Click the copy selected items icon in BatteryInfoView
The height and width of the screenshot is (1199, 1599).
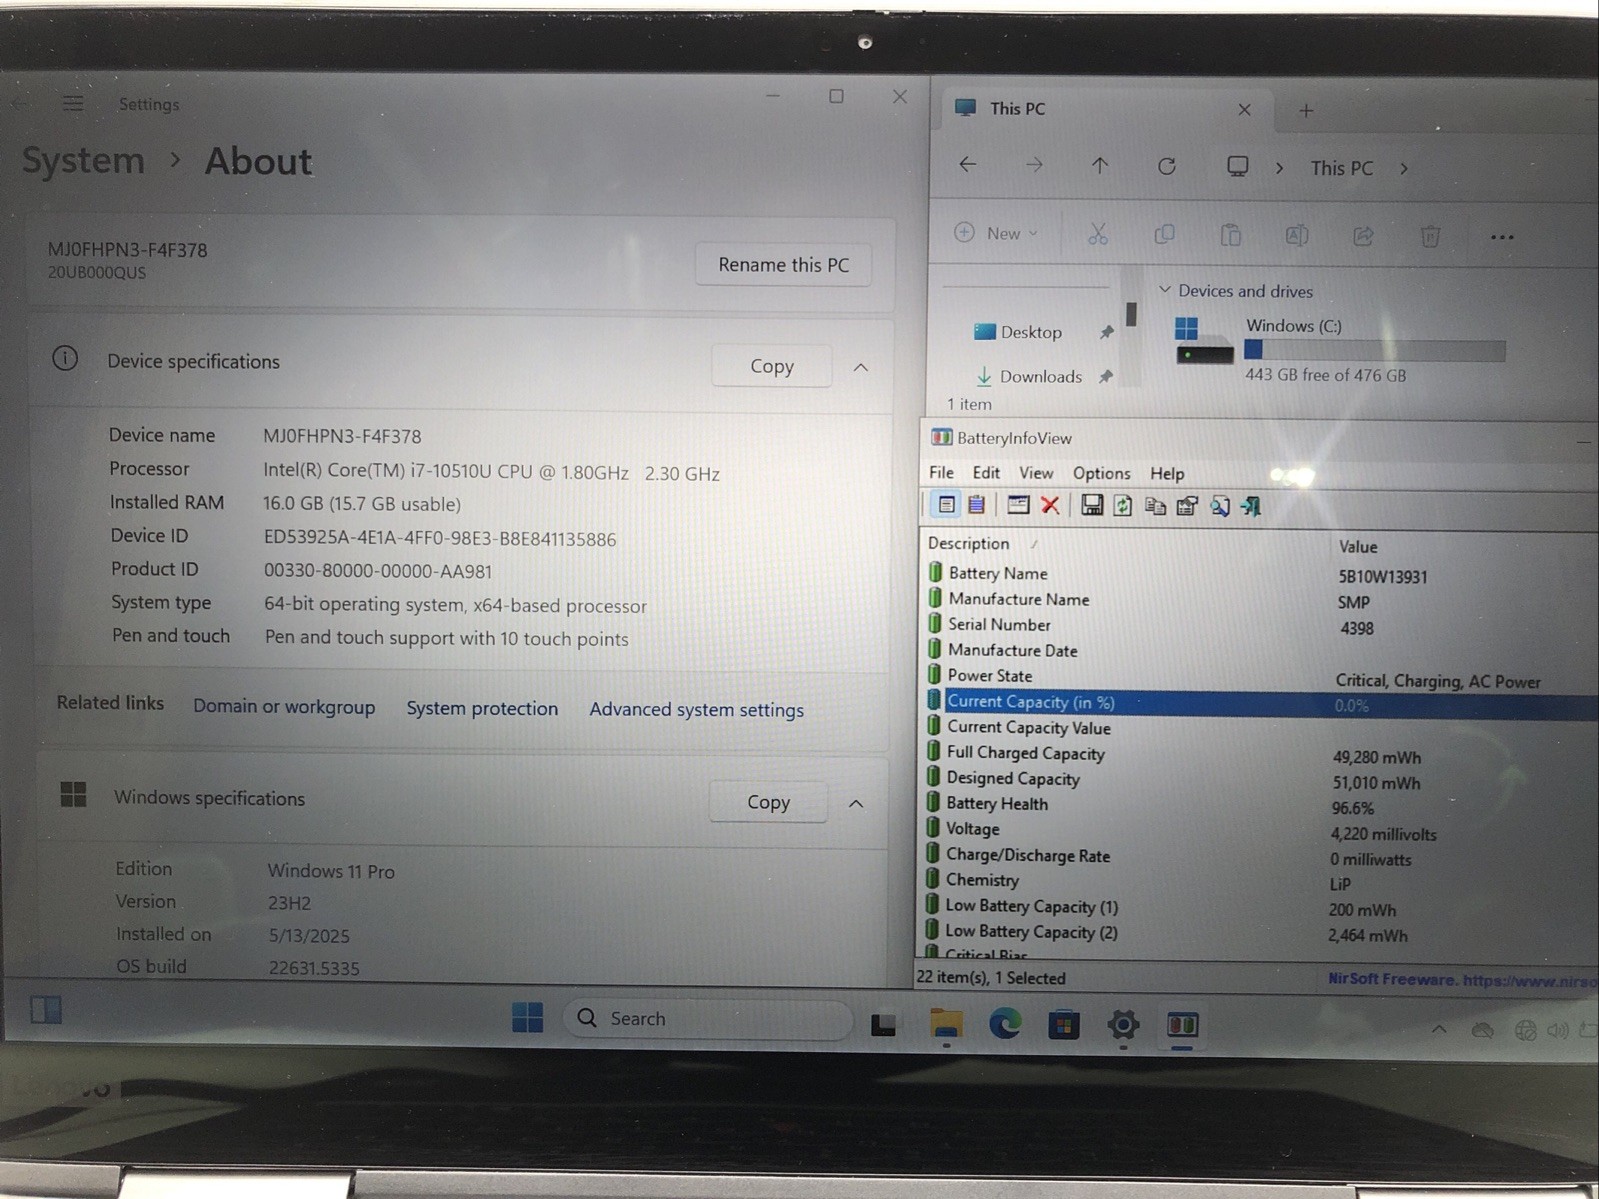pyautogui.click(x=1155, y=506)
